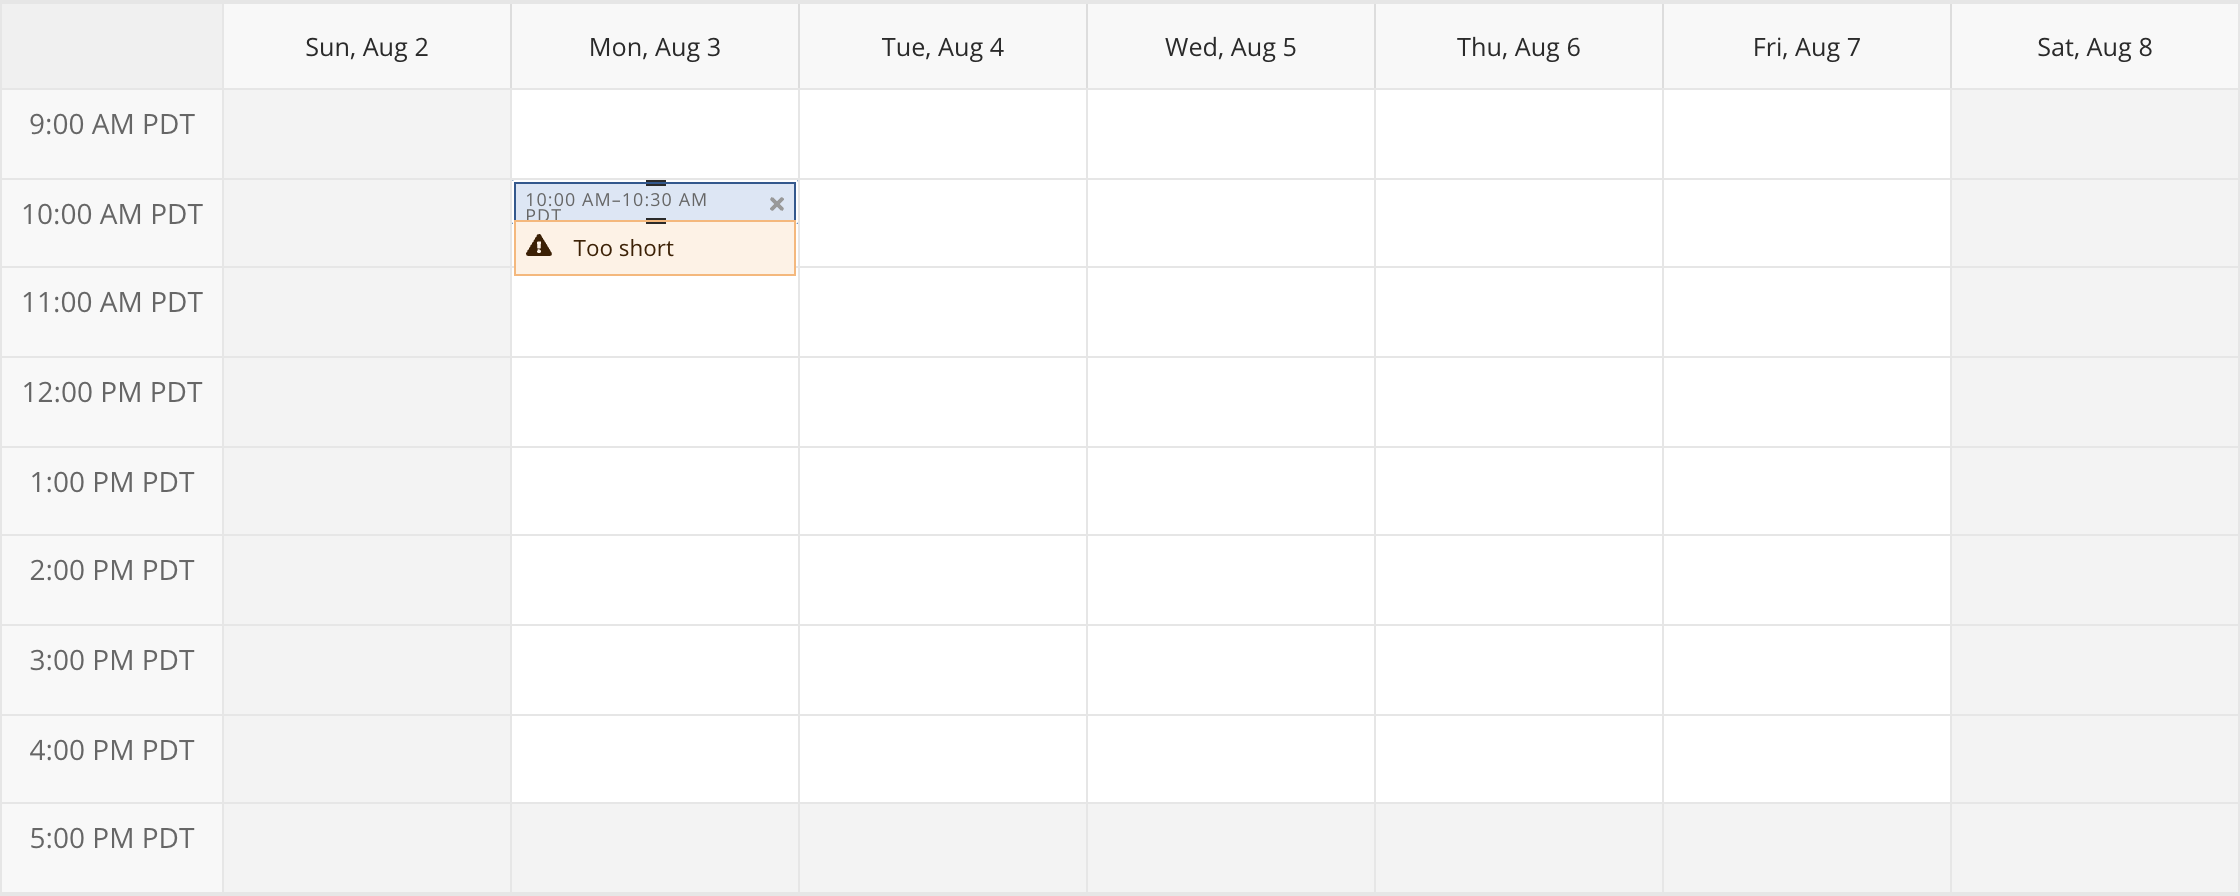The image size is (2240, 896).
Task: Select the Sat, Aug 8 column header
Action: [x=2095, y=47]
